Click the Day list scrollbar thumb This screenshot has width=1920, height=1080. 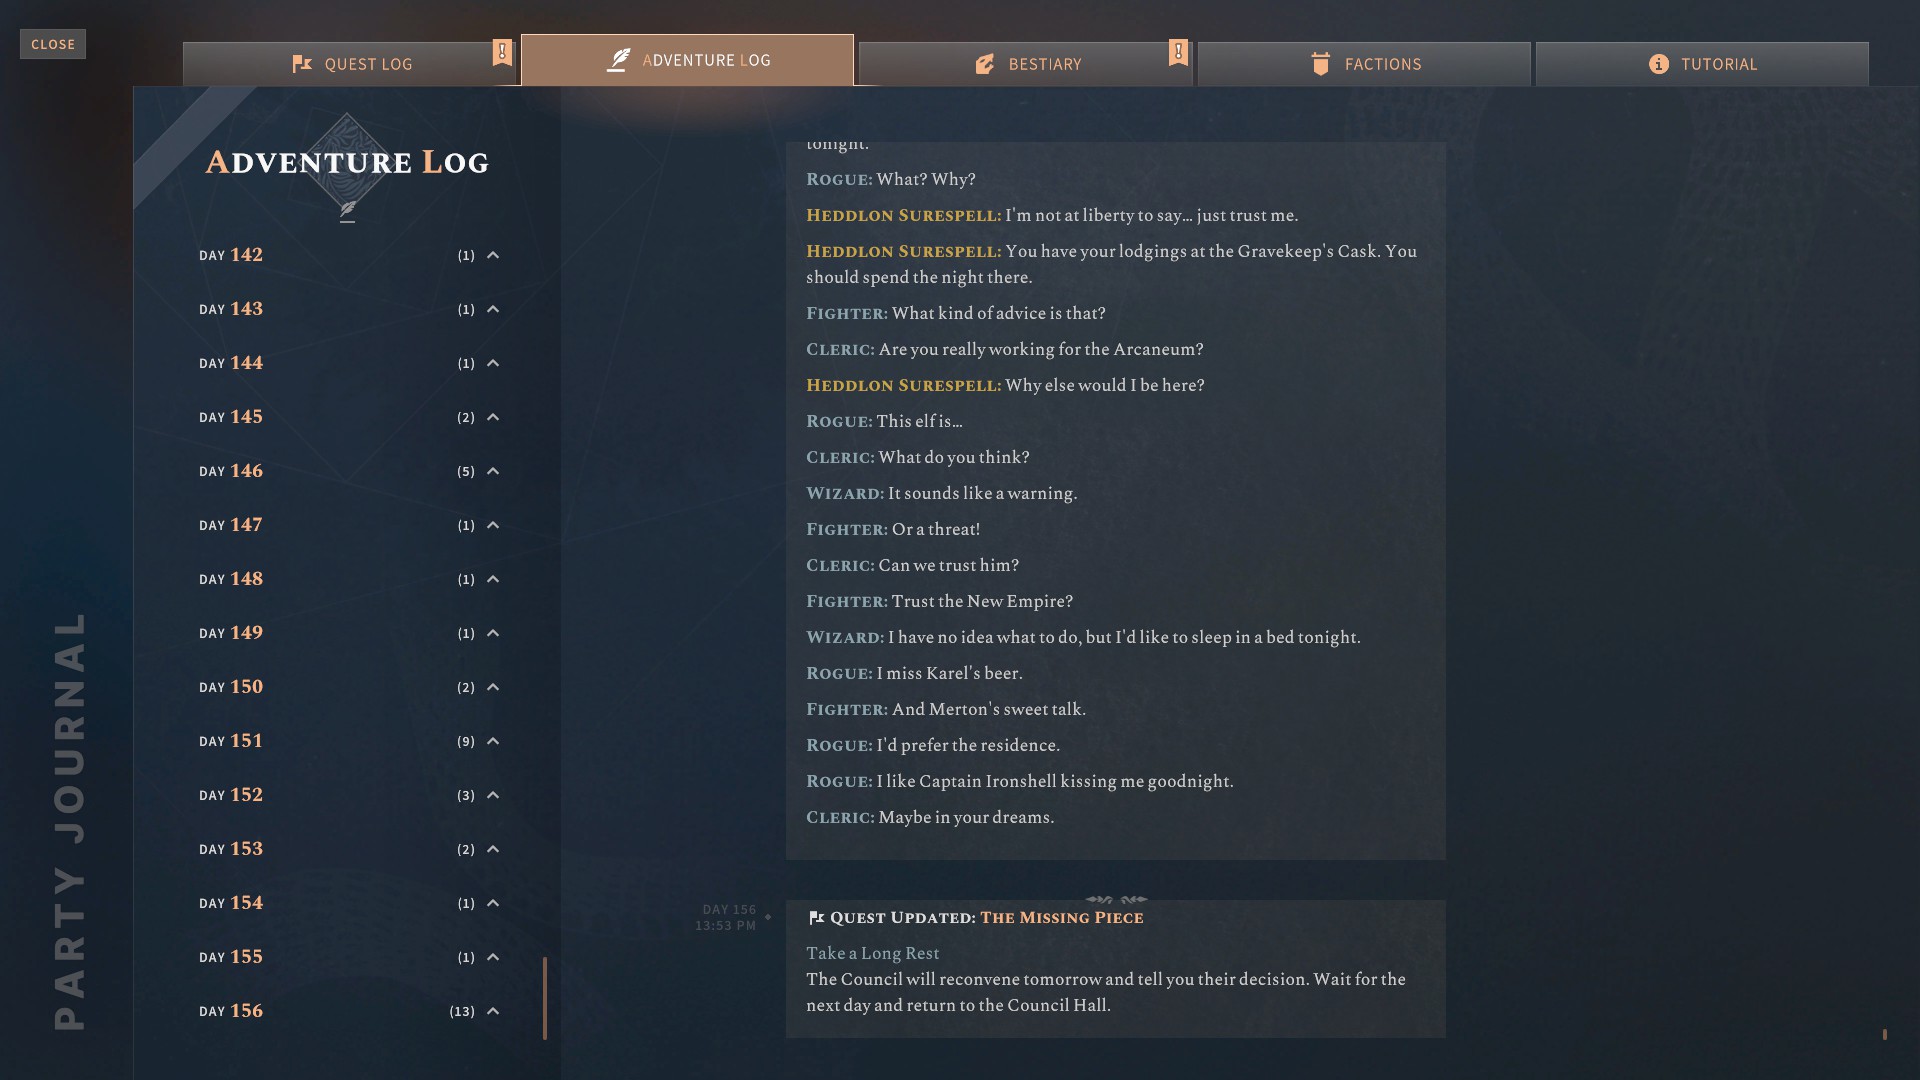[545, 998]
